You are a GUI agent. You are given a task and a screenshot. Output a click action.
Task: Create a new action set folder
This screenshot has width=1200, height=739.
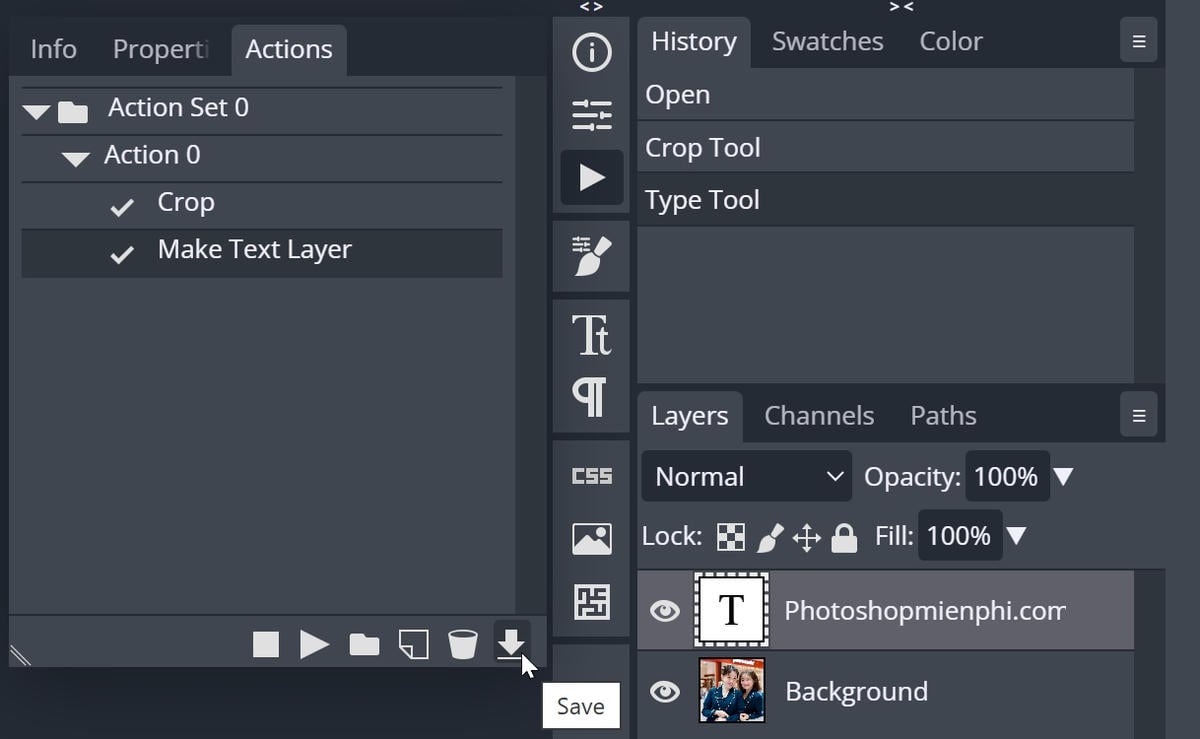click(x=364, y=645)
